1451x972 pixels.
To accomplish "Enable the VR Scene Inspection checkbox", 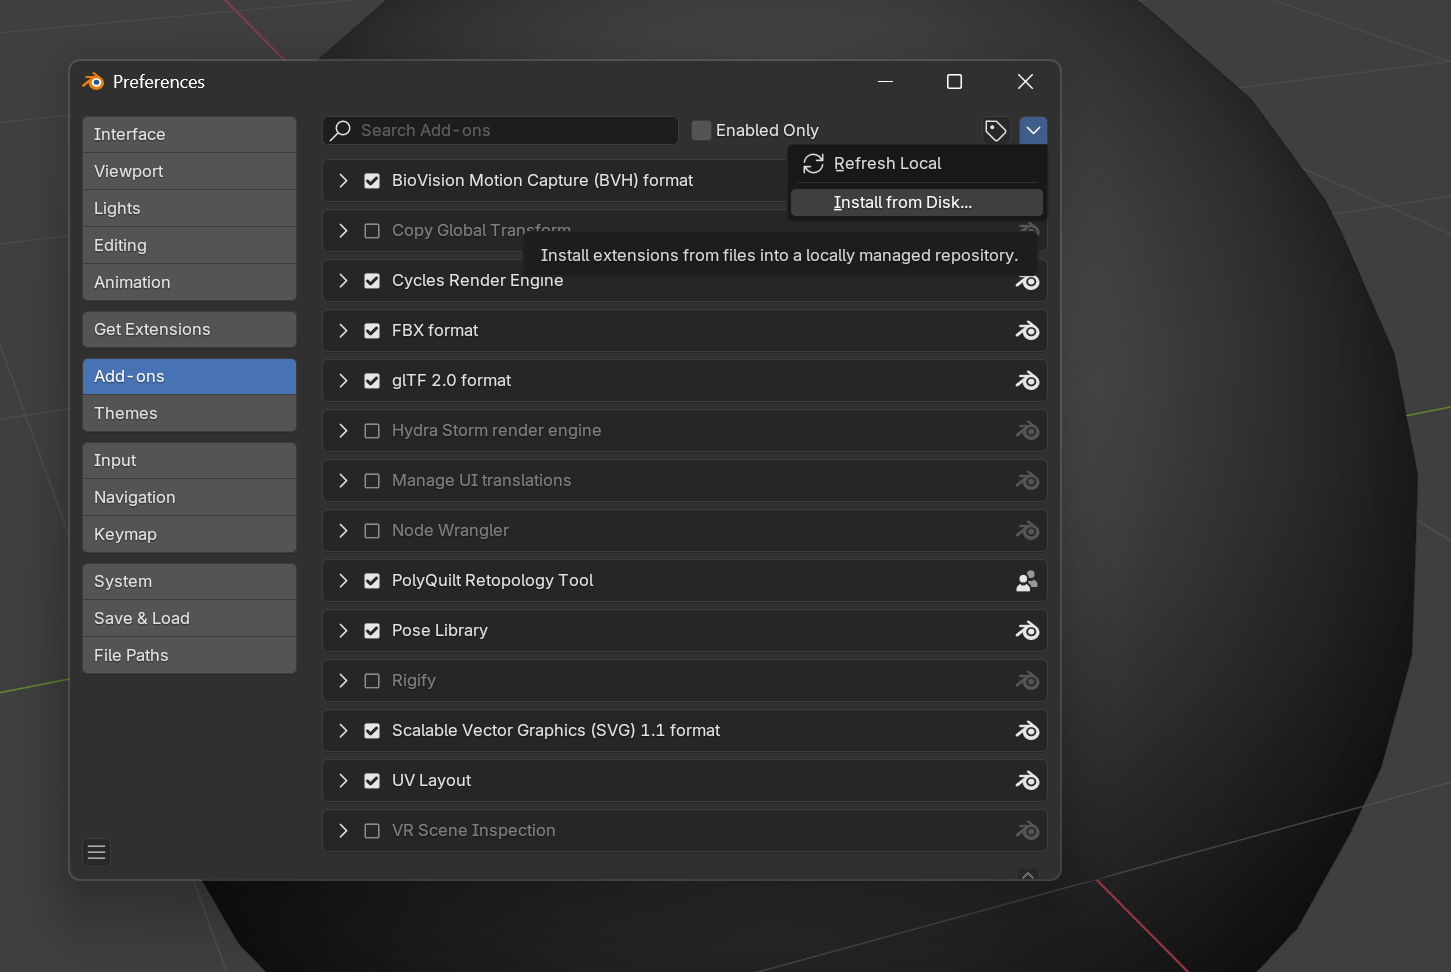I will [372, 830].
